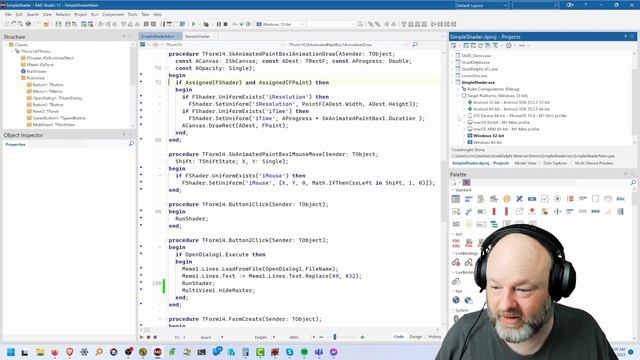Open the Model View tab
This screenshot has width=640, height=360.
(x=525, y=163)
